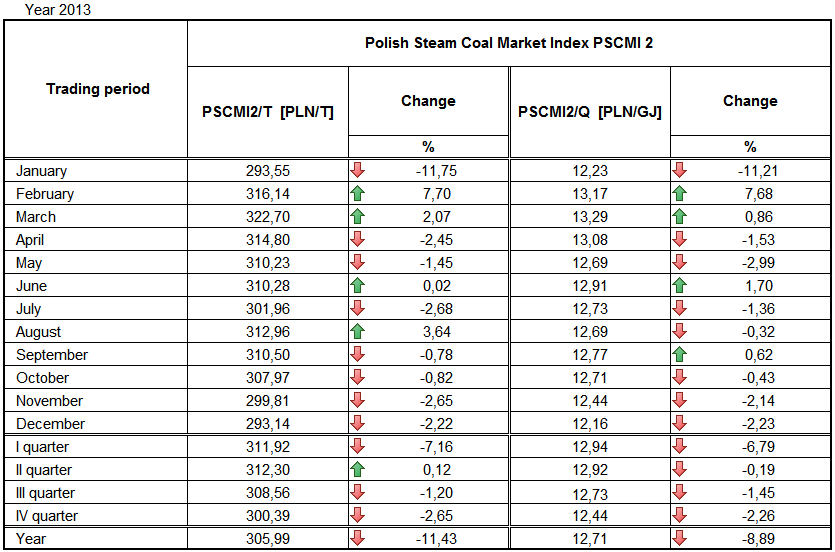Select the value 322,70 for March
The image size is (835, 552).
coord(268,217)
